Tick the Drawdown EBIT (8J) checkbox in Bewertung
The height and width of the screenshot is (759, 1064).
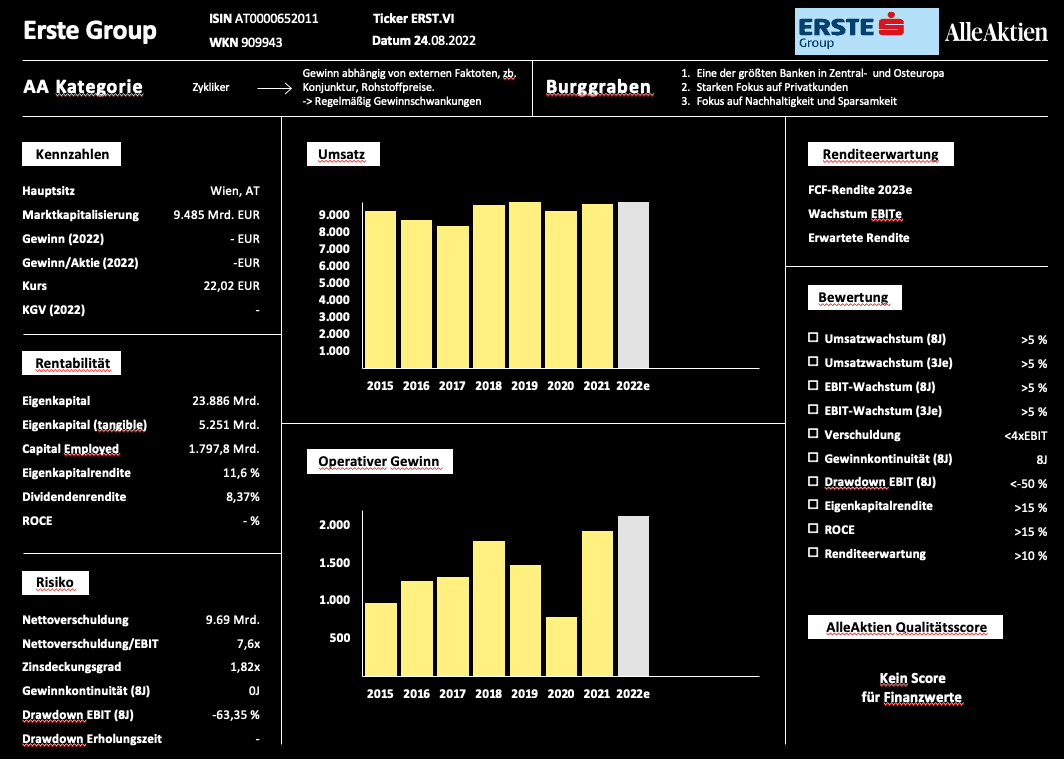[x=812, y=481]
